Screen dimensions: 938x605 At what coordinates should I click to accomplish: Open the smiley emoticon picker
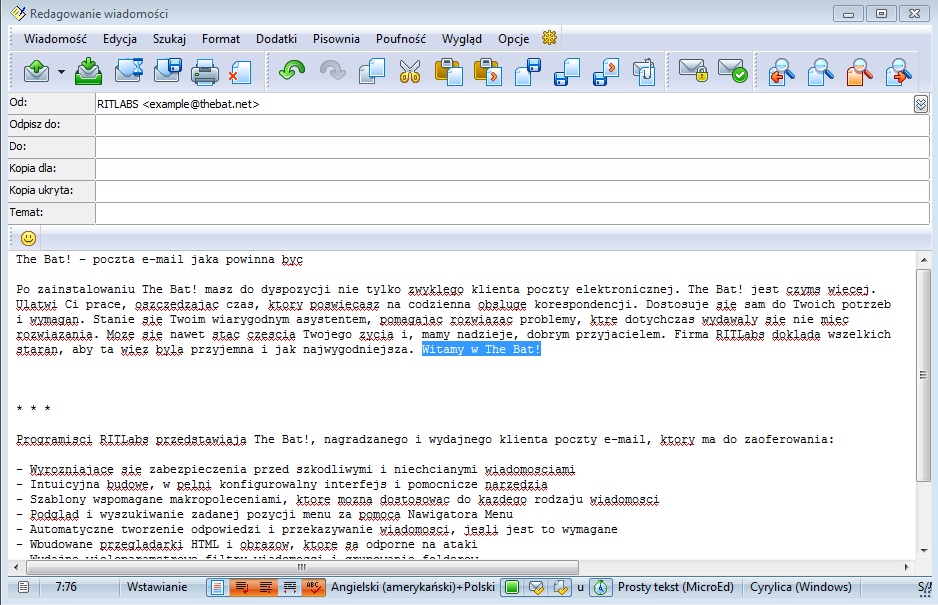click(28, 238)
